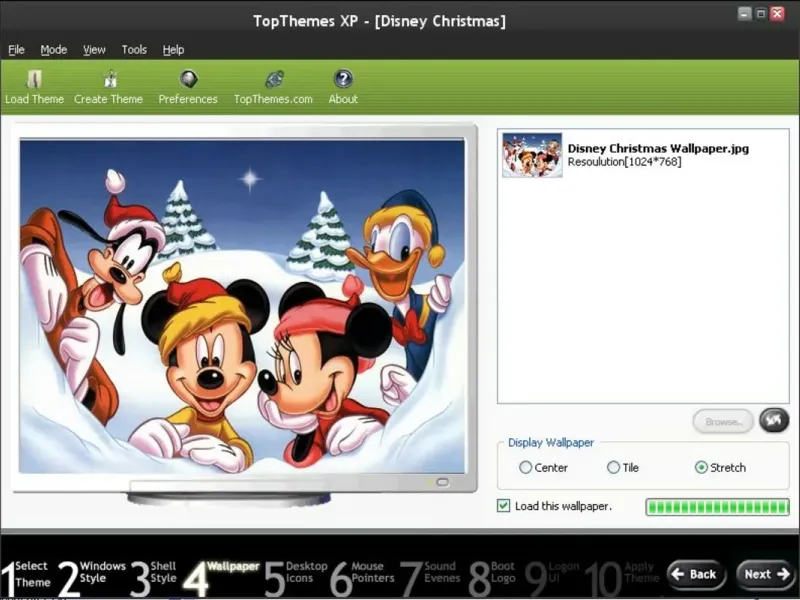Screen dimensions: 800x600
Task: Minimize the TopThemes XP window
Action: 744,14
